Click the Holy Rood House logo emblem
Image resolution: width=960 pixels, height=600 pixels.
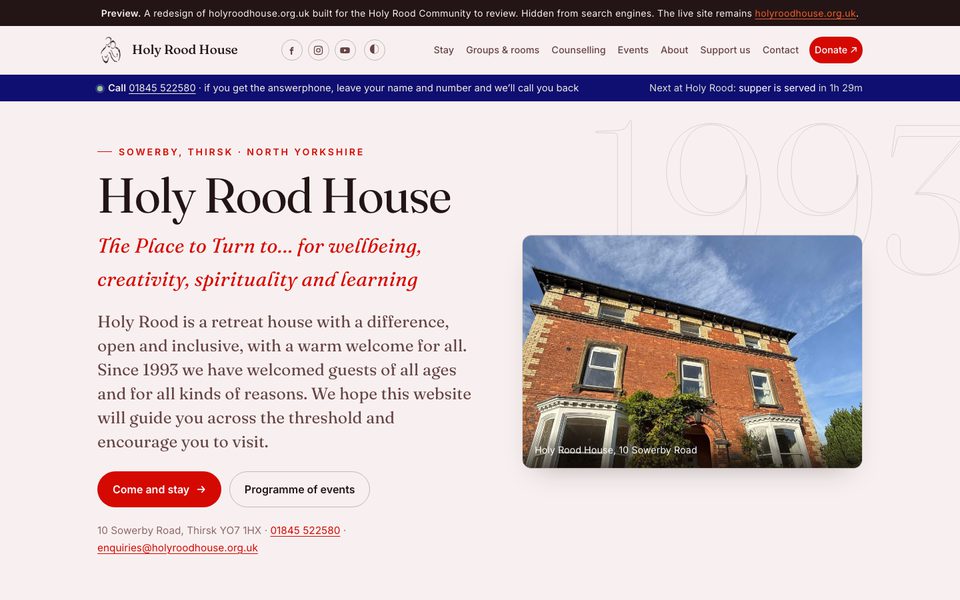(x=111, y=50)
